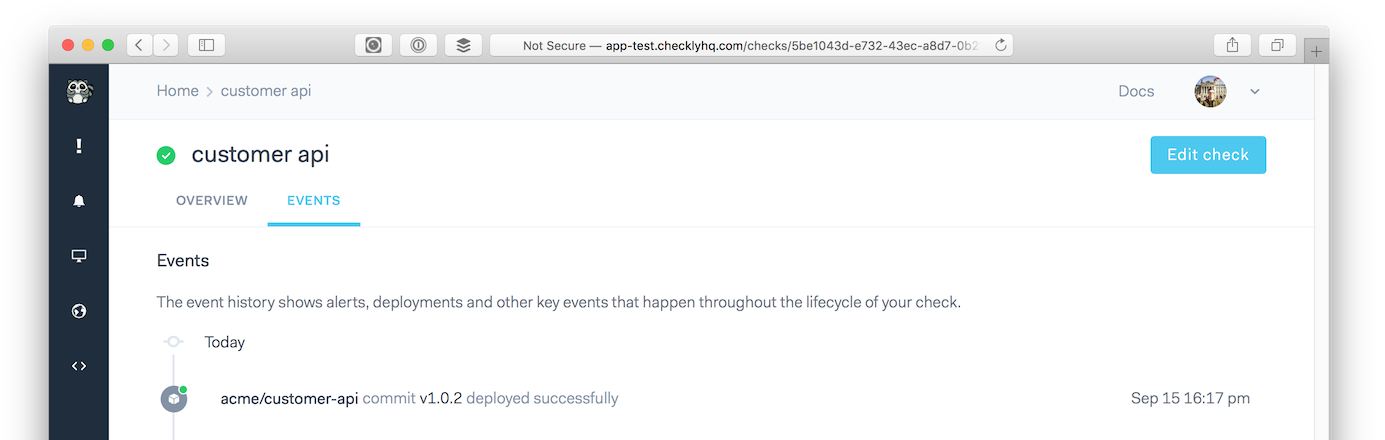
Task: Click the Checkly raccoon logo
Action: pyautogui.click(x=79, y=92)
